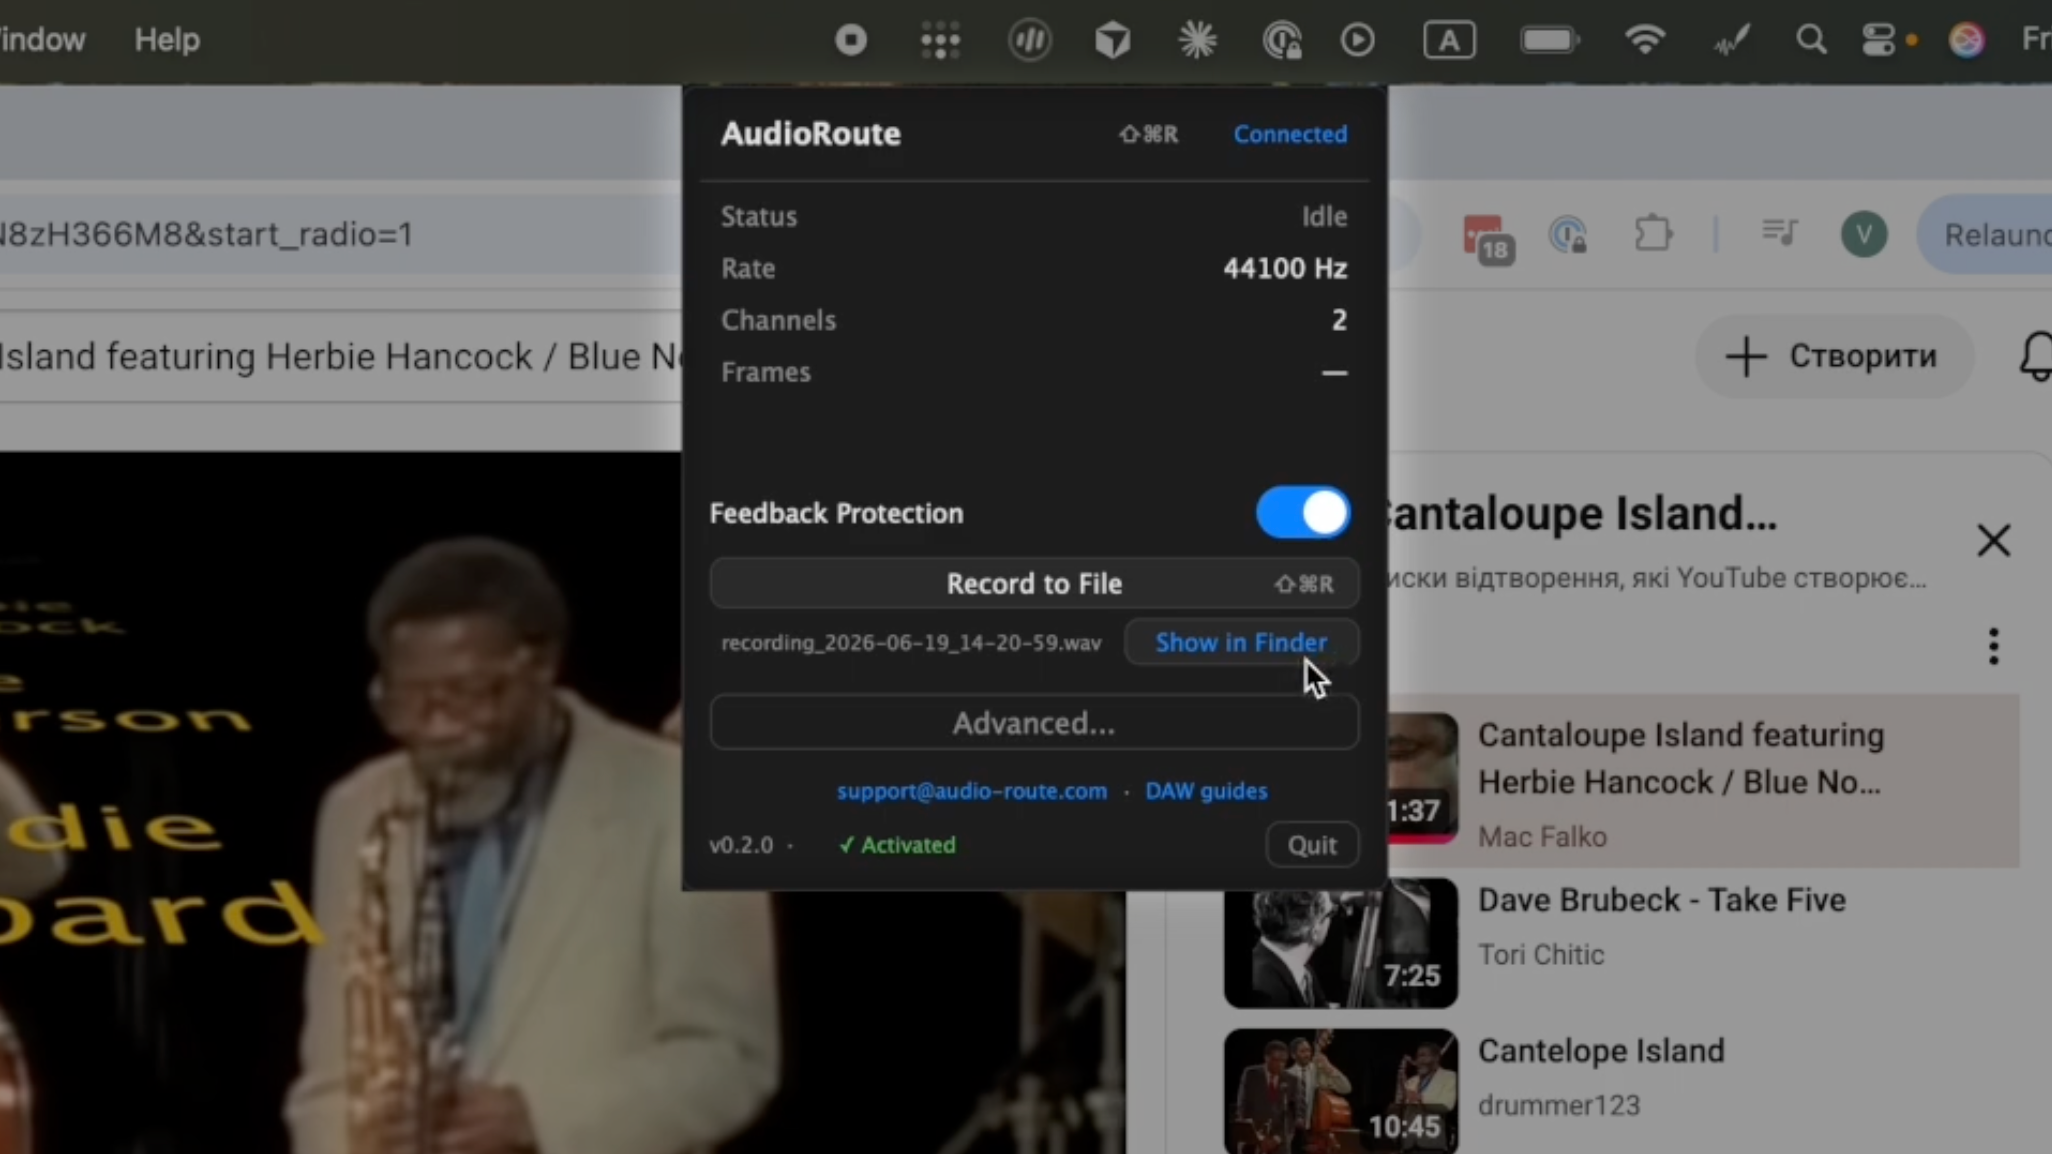This screenshot has height=1154, width=2052.
Task: Click the Mac Falko channel name
Action: pos(1542,837)
